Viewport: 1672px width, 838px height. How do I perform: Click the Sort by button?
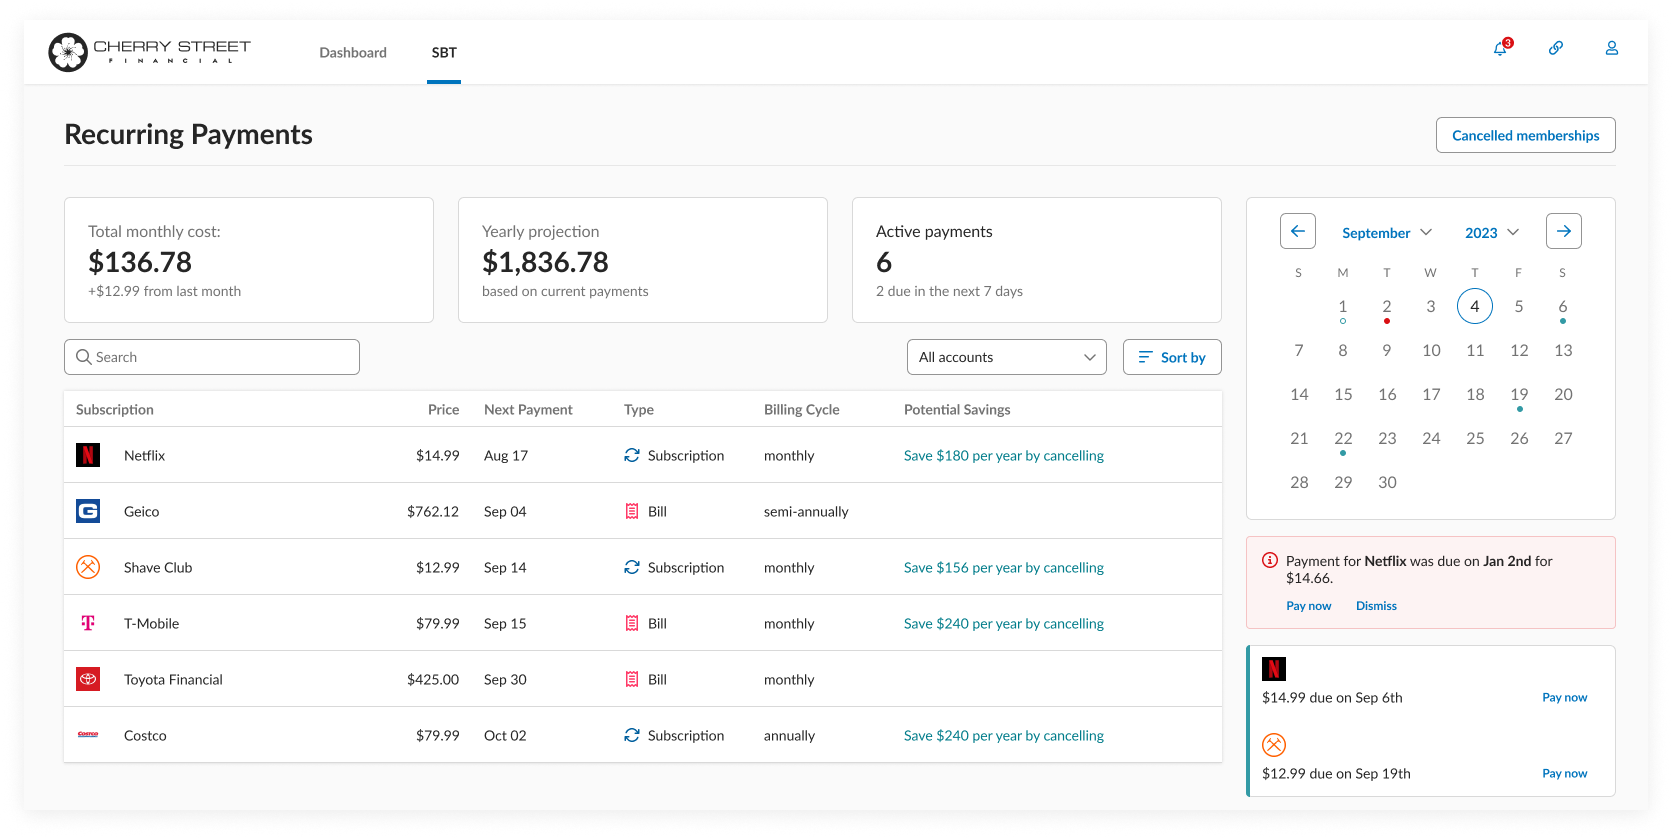1172,357
